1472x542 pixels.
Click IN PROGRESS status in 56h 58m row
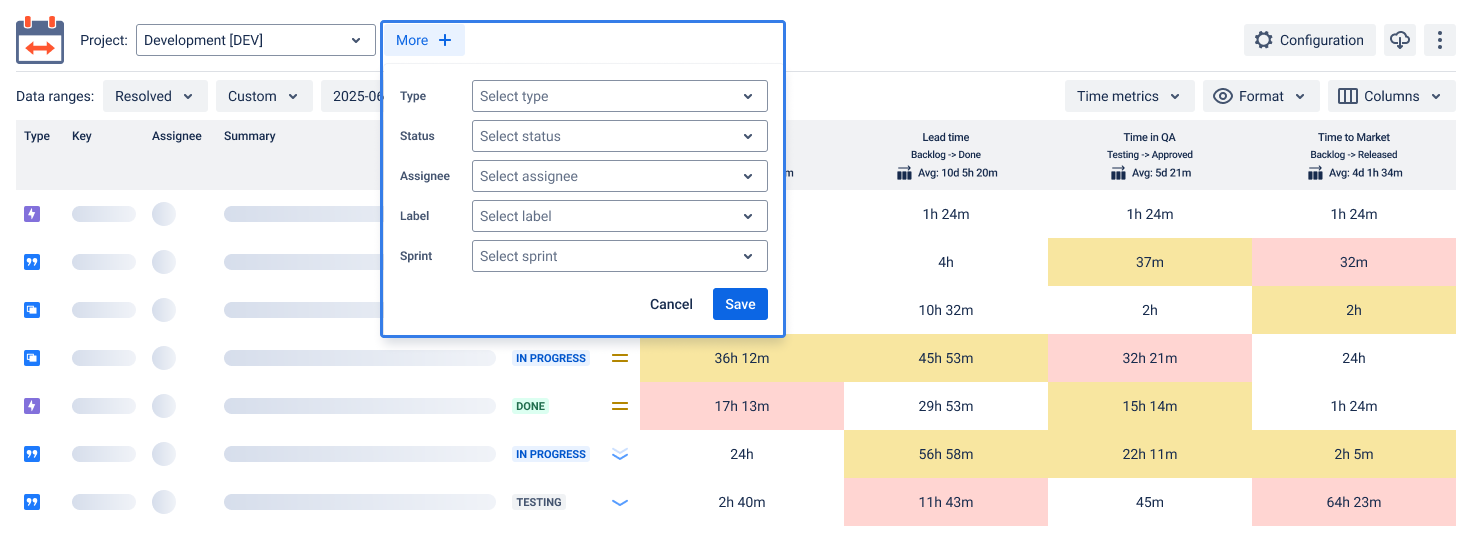(551, 454)
